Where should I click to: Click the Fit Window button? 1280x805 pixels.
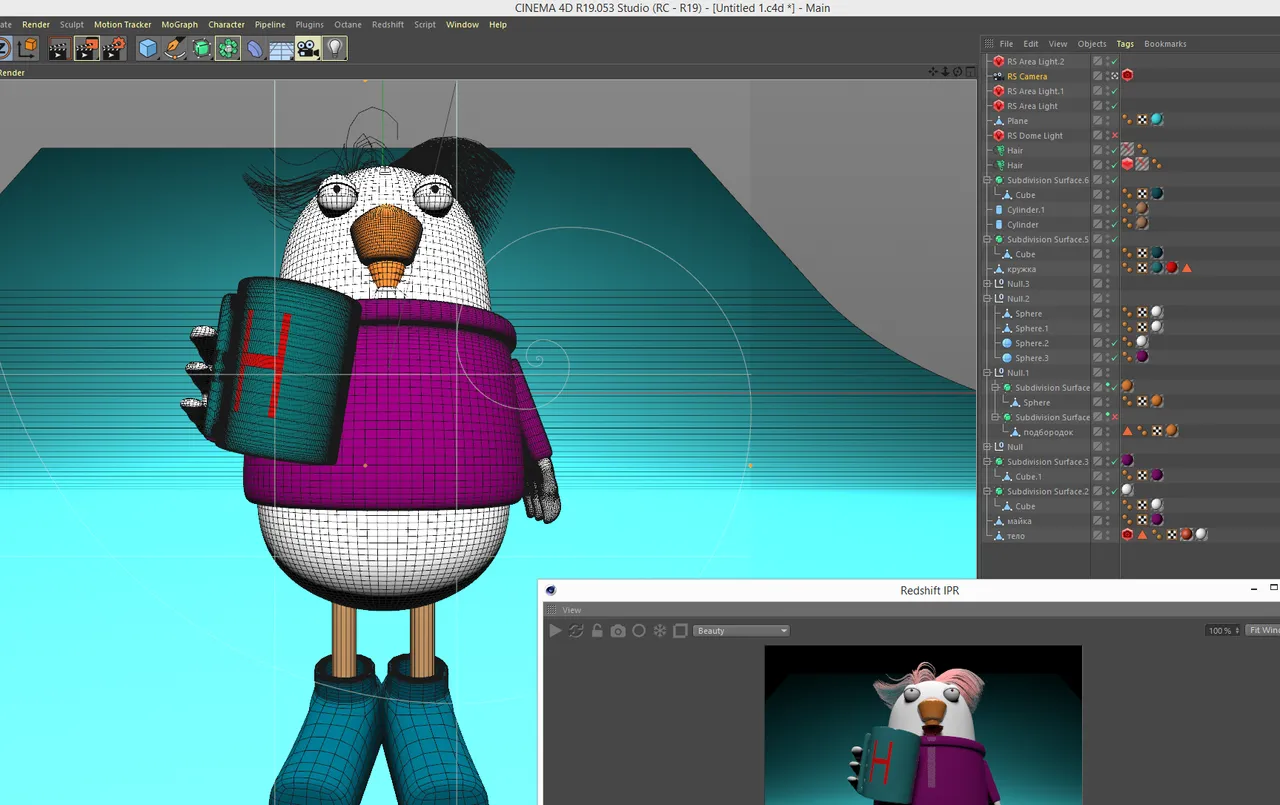coord(1262,631)
